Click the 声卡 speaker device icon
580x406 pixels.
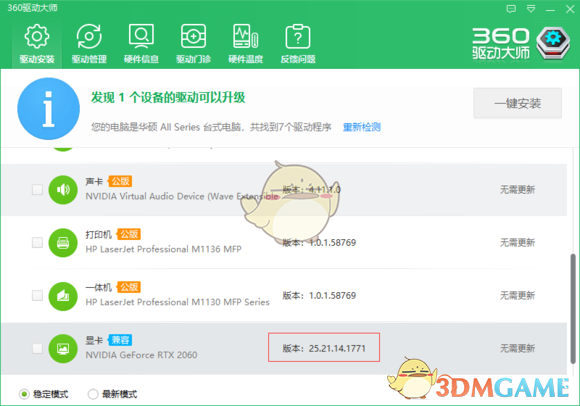coord(63,190)
